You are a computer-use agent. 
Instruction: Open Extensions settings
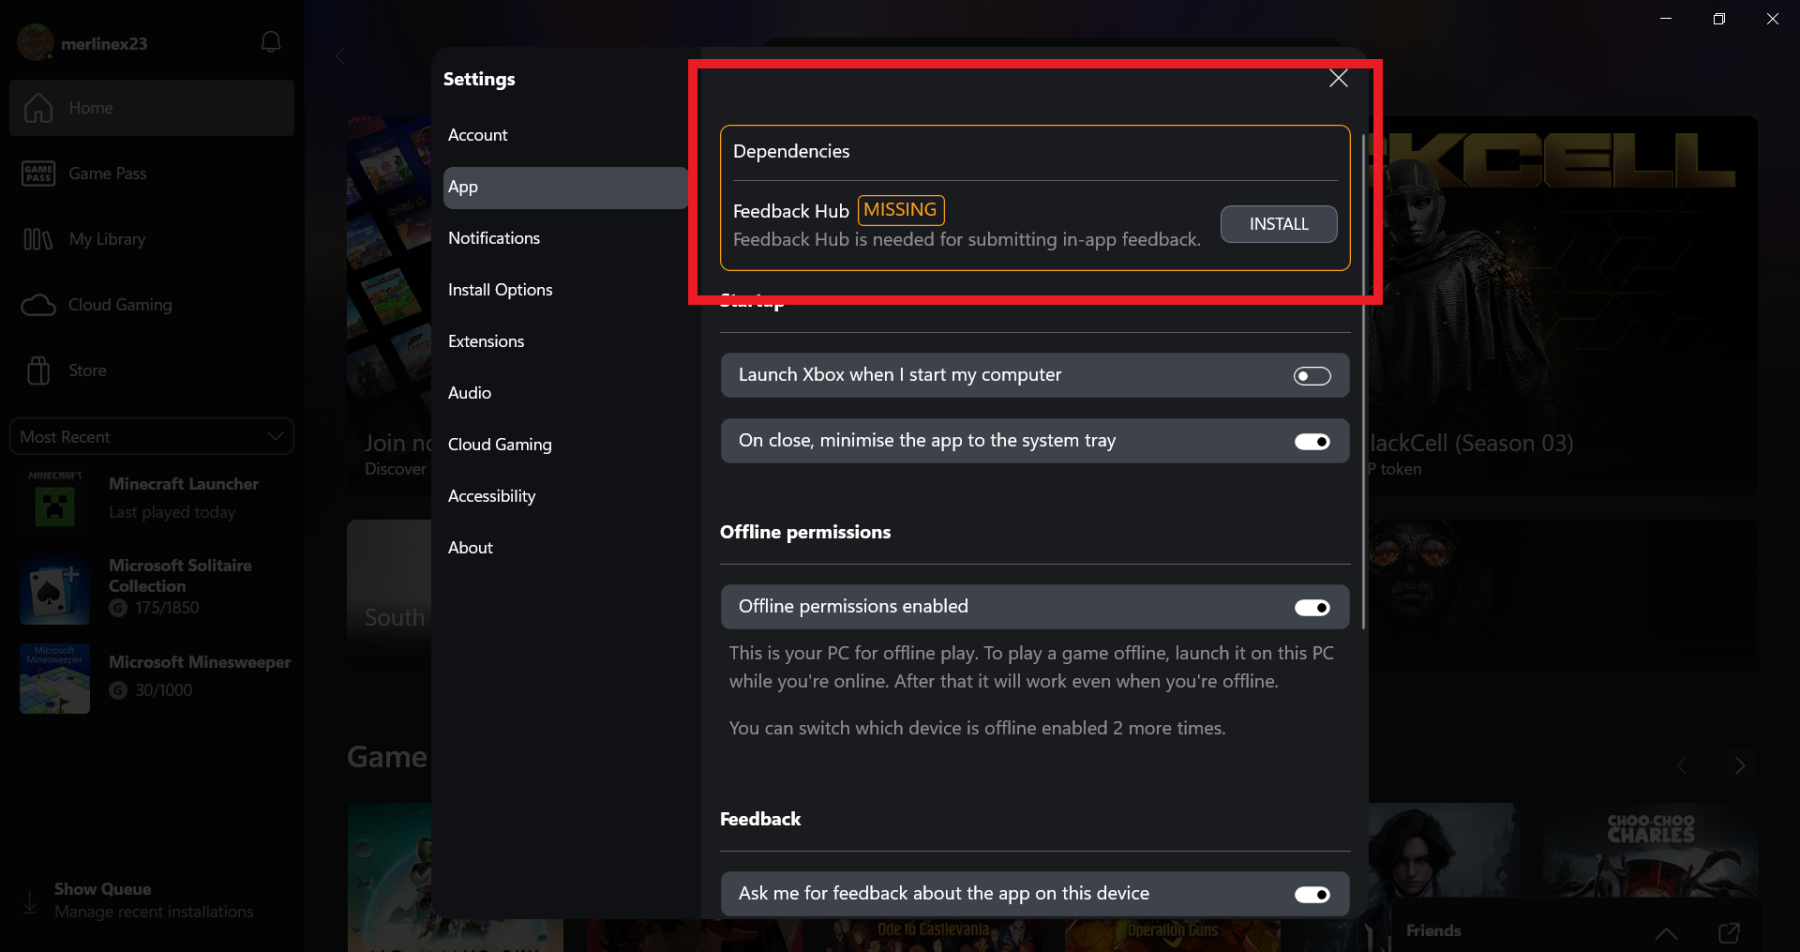(x=565, y=341)
